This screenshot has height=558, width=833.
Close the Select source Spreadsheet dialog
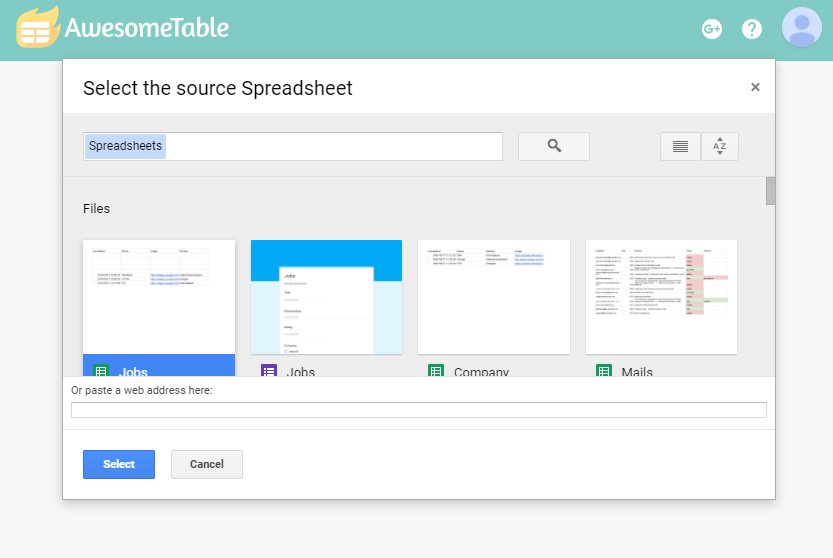[755, 87]
